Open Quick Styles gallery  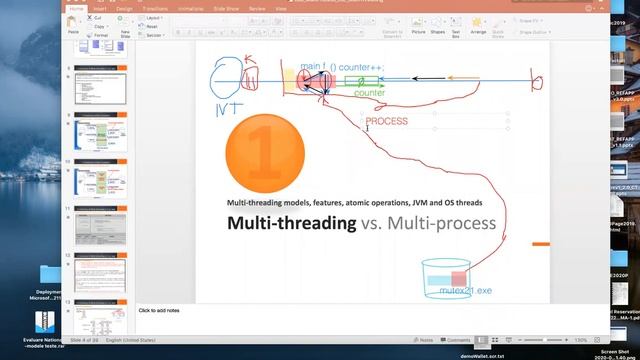(x=498, y=27)
